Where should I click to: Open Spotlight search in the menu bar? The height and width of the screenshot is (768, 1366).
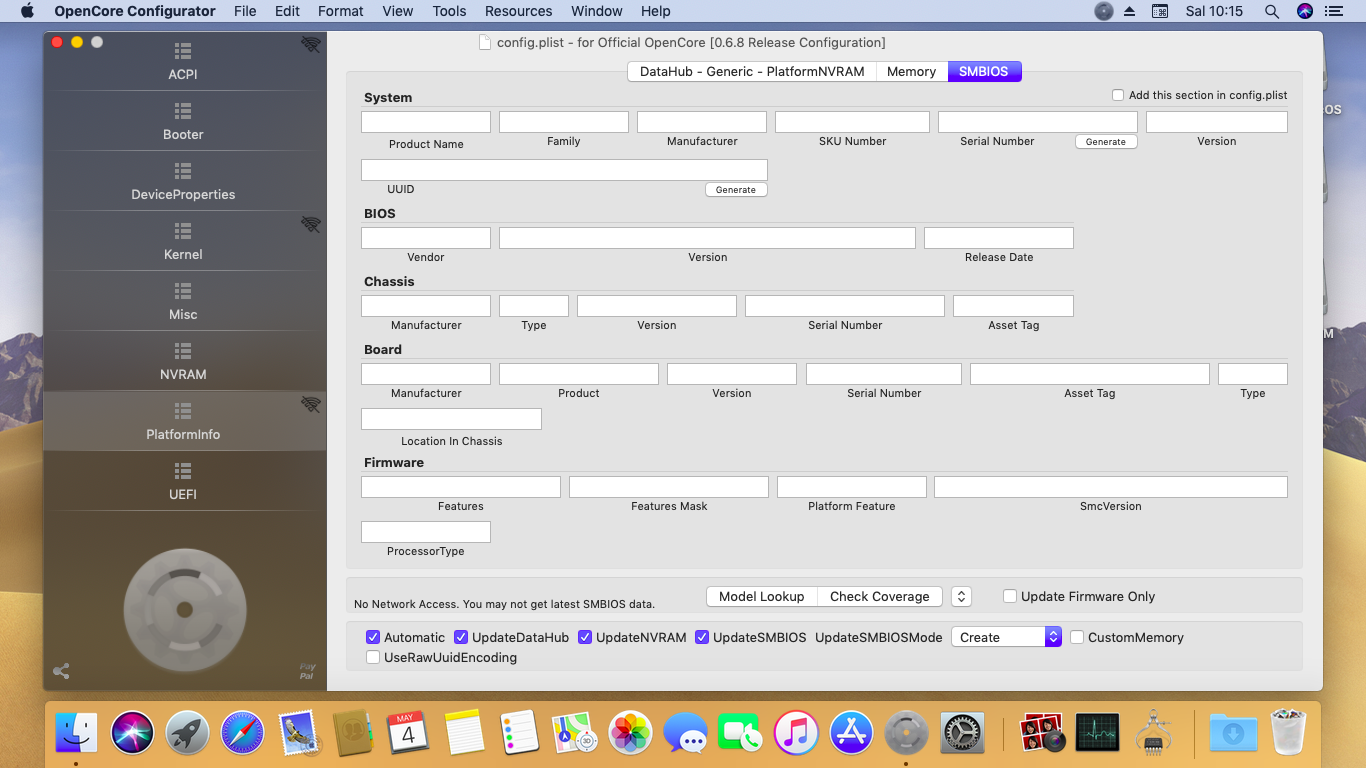(x=1272, y=11)
